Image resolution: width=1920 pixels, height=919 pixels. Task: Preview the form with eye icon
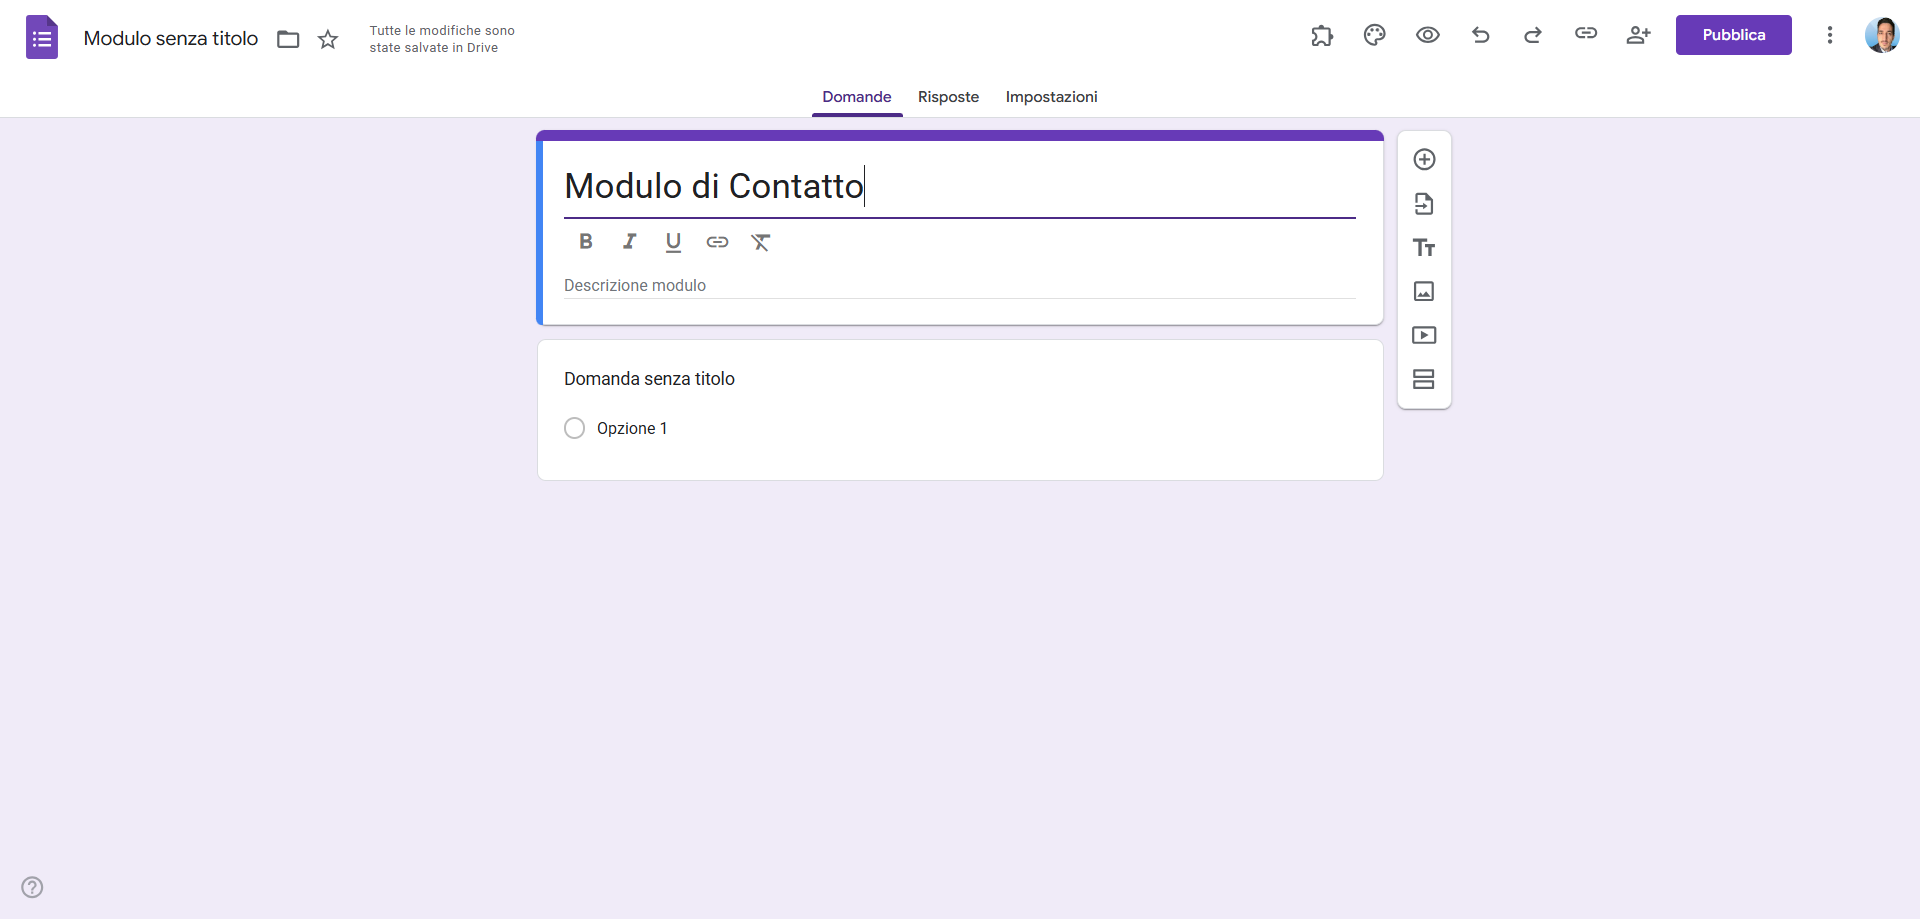click(x=1428, y=35)
